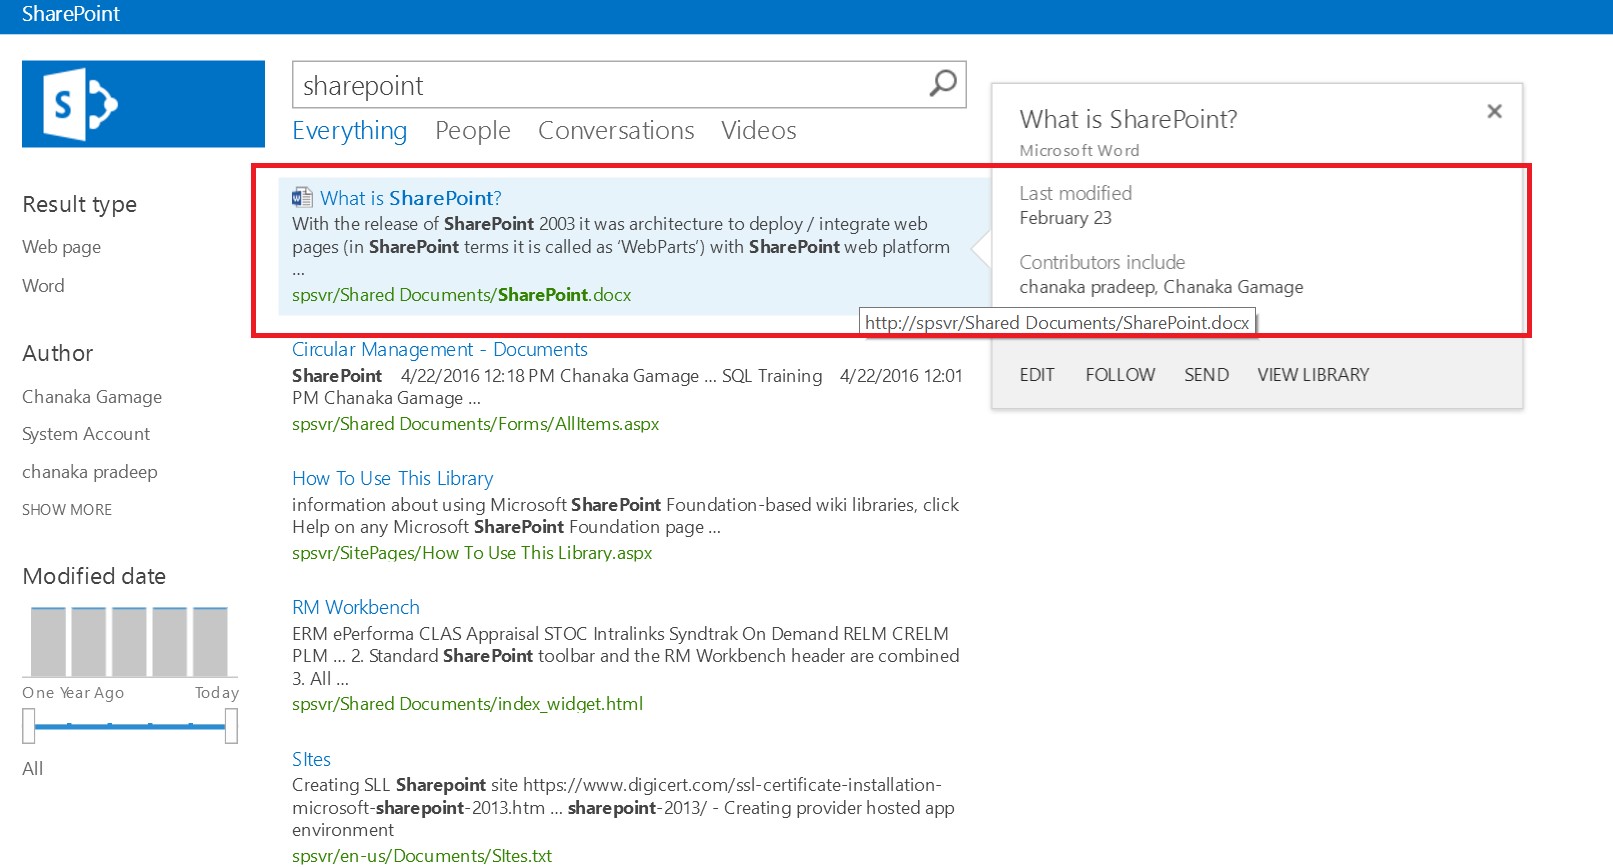Click the SItes.txt green URL
The image size is (1613, 867).
[x=422, y=856]
